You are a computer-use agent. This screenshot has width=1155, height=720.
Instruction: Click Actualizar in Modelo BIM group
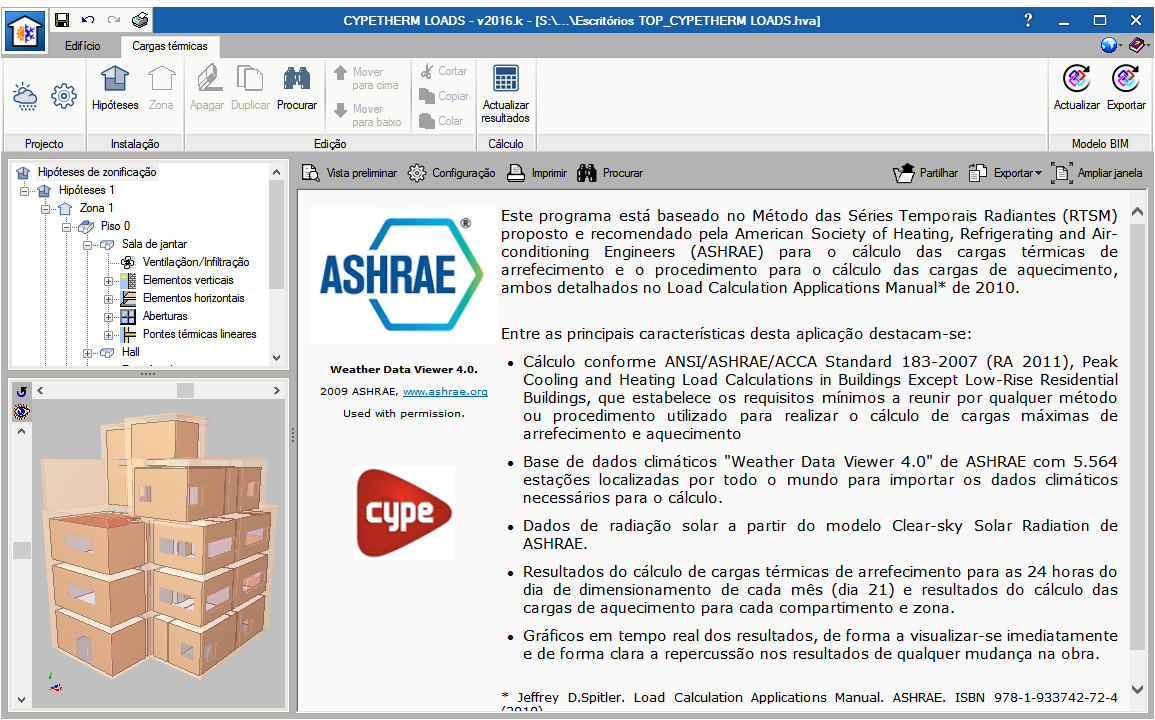coord(1076,88)
